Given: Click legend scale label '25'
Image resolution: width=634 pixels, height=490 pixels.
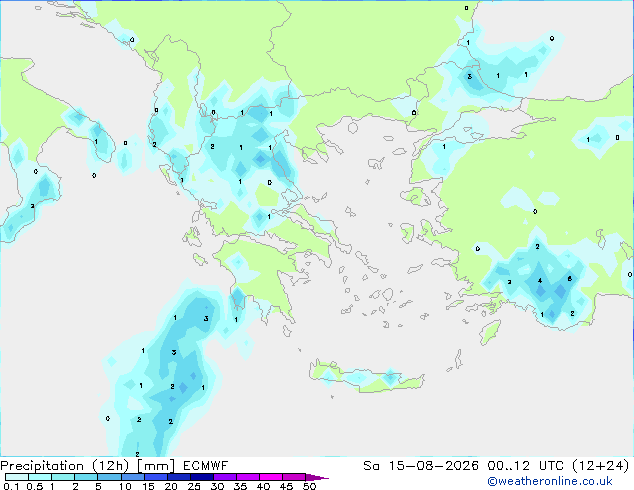Looking at the screenshot, I should (194, 486).
